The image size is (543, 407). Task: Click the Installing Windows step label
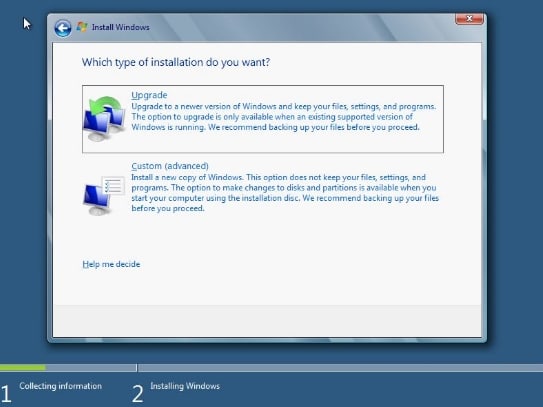click(185, 386)
